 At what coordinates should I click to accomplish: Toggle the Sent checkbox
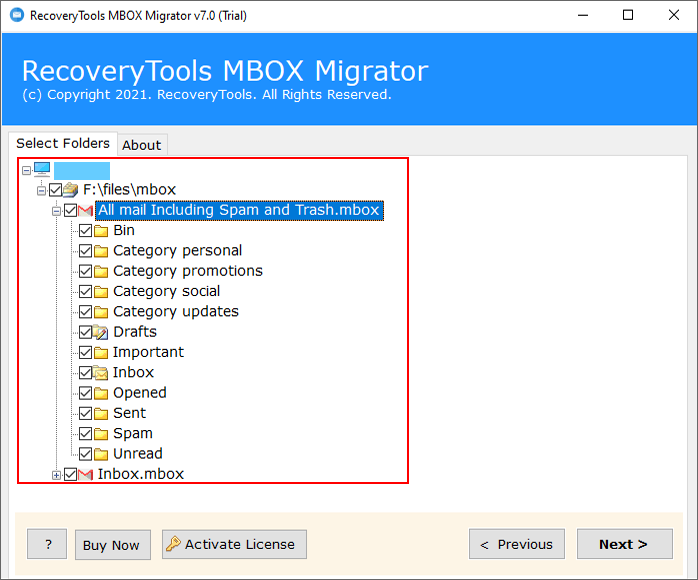85,414
